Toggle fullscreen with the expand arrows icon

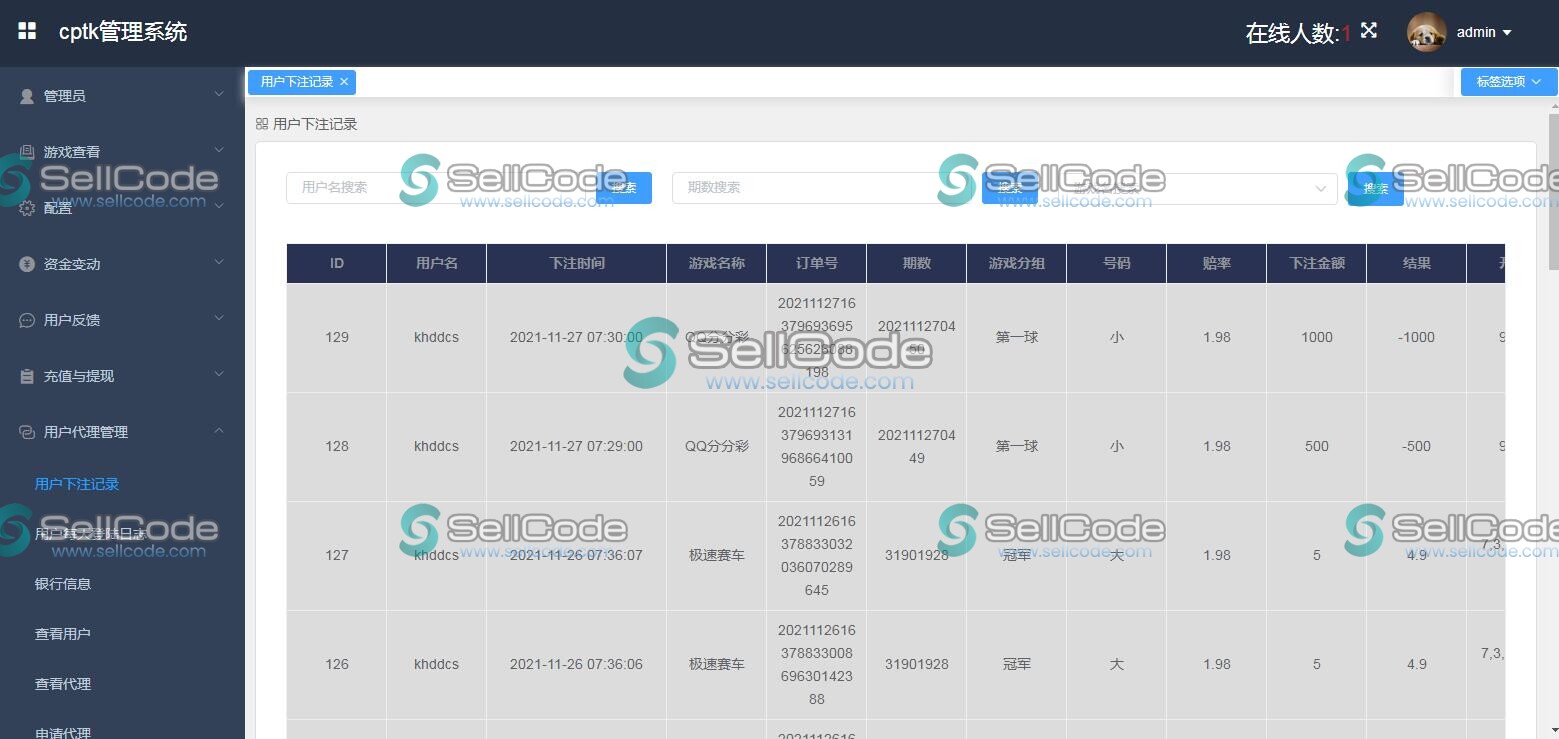coord(1369,31)
